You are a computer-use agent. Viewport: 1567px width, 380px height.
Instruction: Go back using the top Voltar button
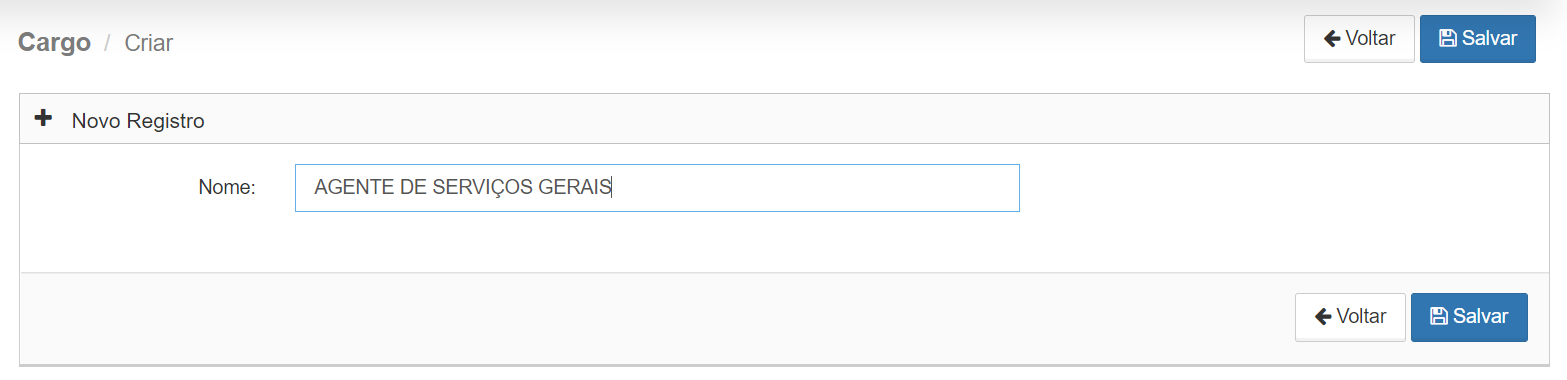pos(1359,39)
